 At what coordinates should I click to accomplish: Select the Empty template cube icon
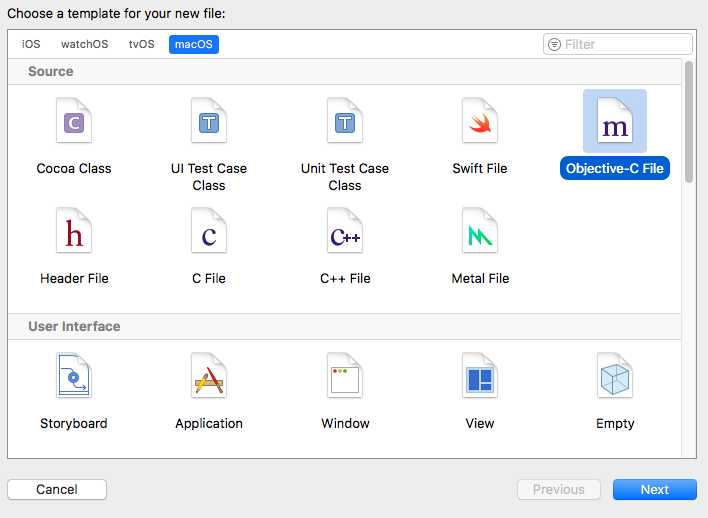615,375
